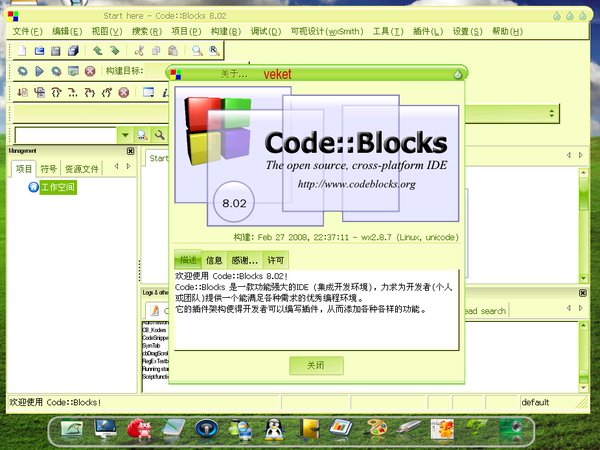Viewport: 600px width, 450px height.
Task: Click the Paste clipboard icon
Action: [173, 51]
